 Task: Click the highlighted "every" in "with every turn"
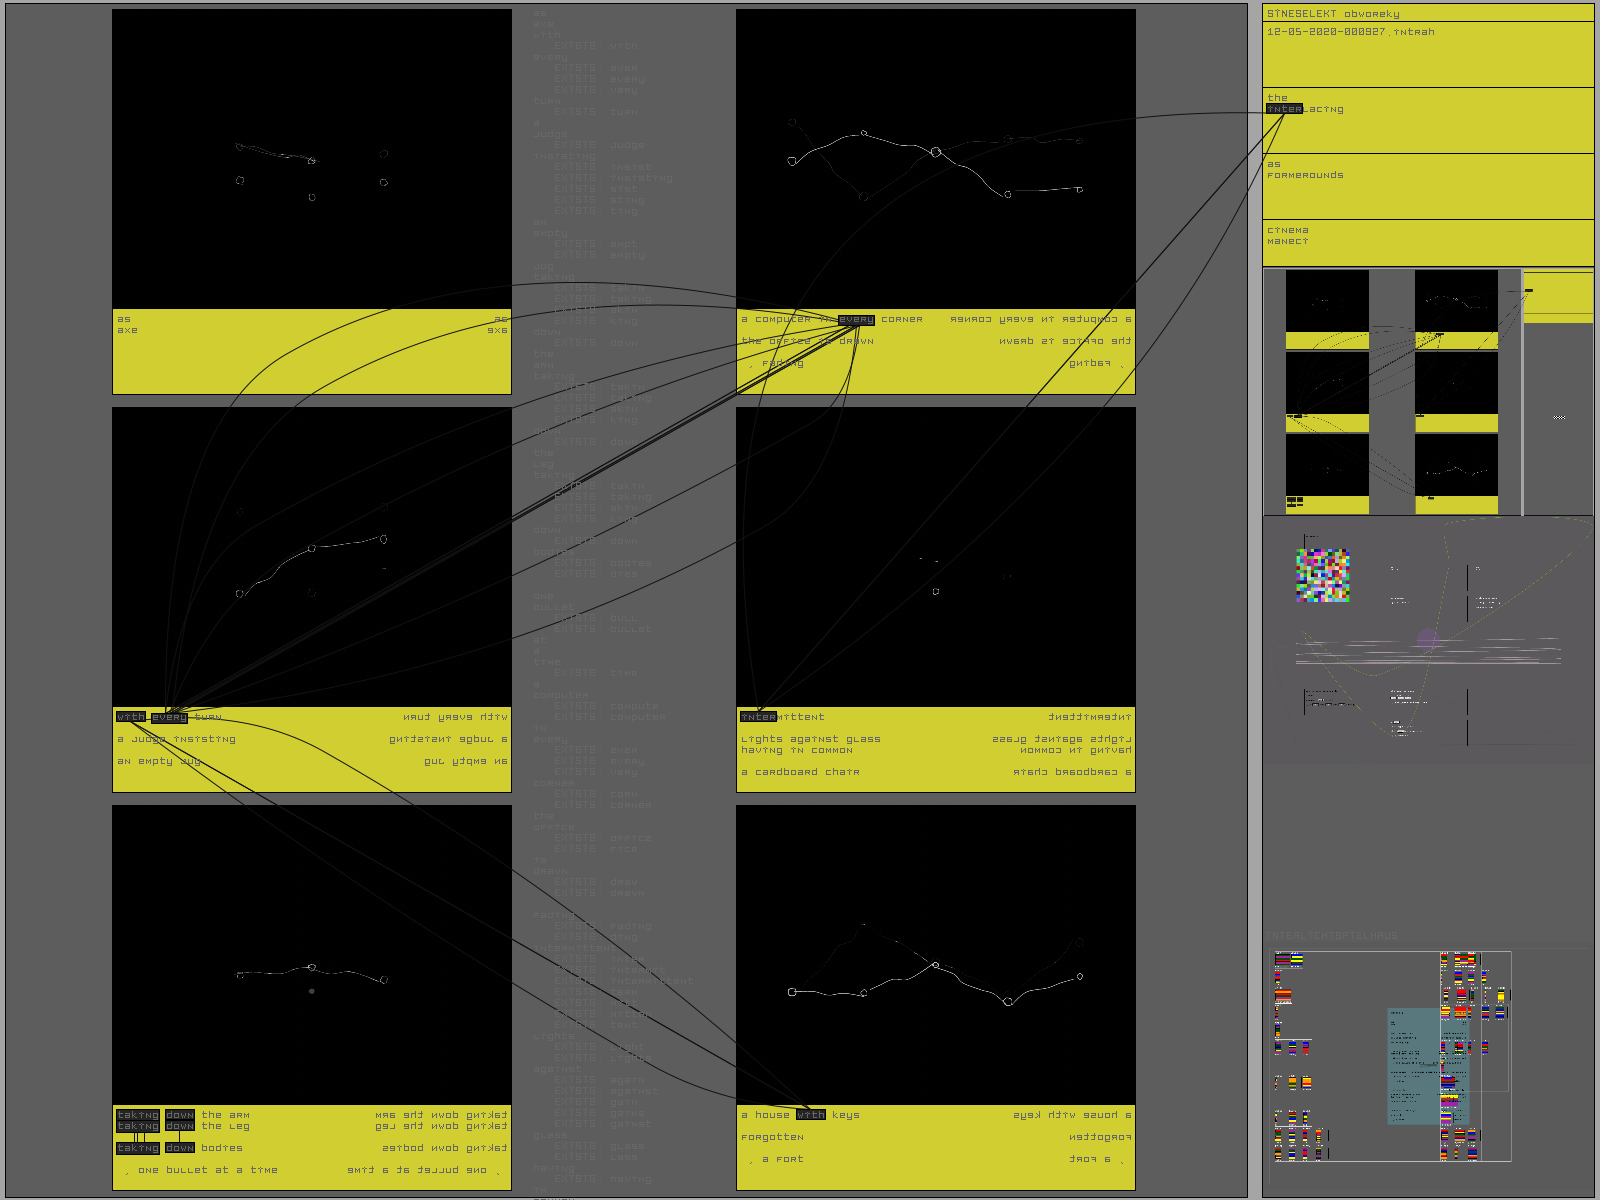tap(169, 717)
